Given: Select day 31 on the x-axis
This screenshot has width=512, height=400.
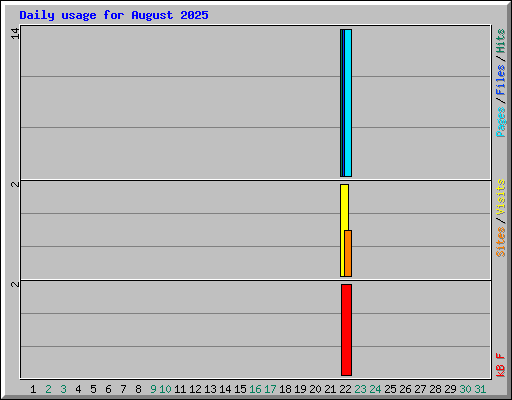Looking at the screenshot, I should (480, 389).
